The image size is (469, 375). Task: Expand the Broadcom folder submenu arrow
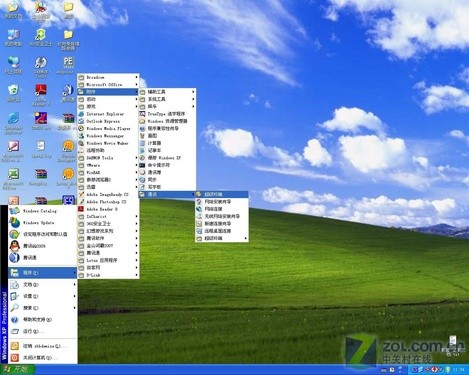click(136, 77)
